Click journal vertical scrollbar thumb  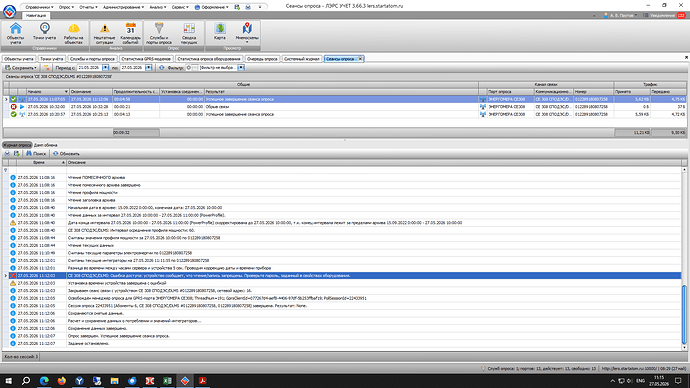click(684, 315)
